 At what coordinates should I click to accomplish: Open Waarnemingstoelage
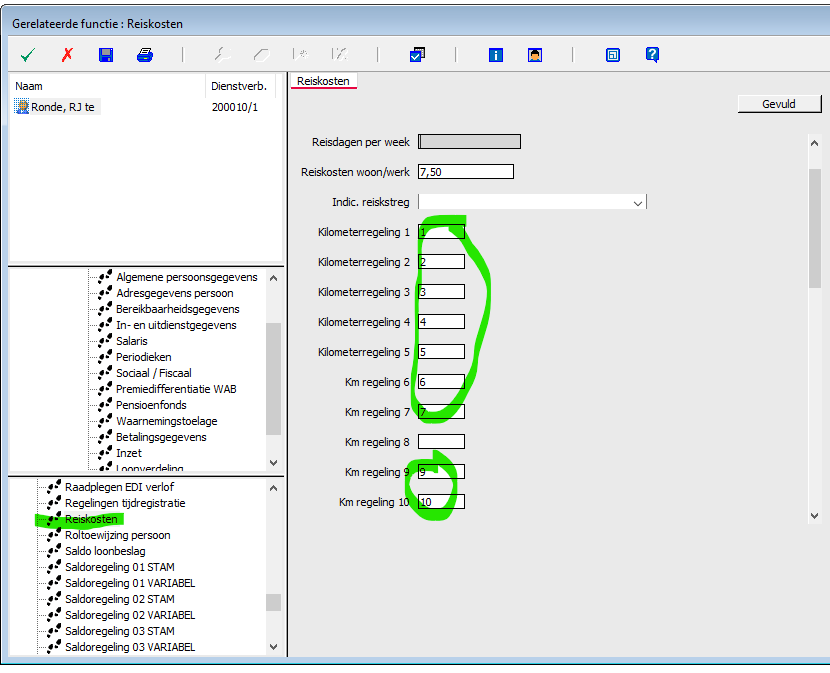point(167,421)
